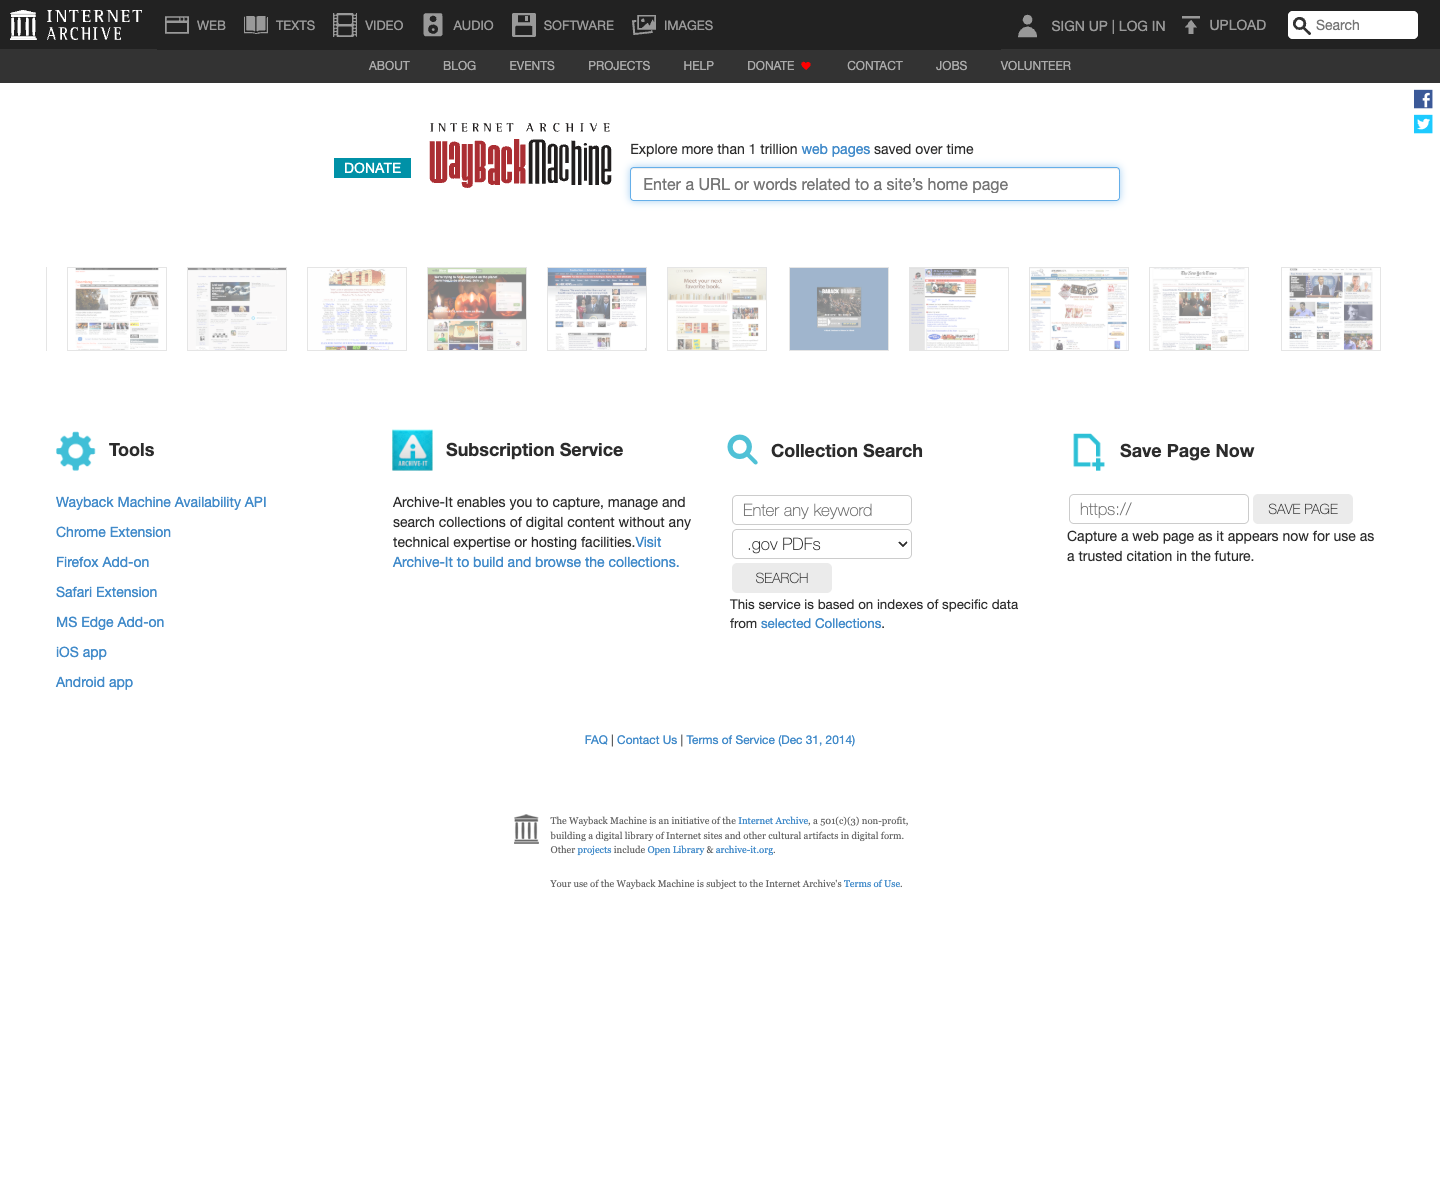
Task: Click the Wayback Machine logo
Action: (x=520, y=155)
